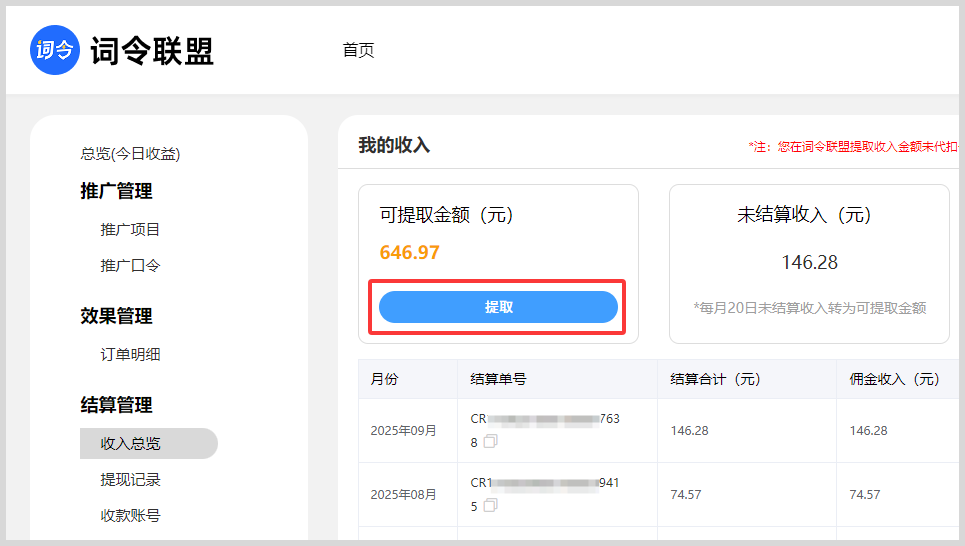
Task: Click the blue 提取 withdraw button
Action: (x=498, y=307)
